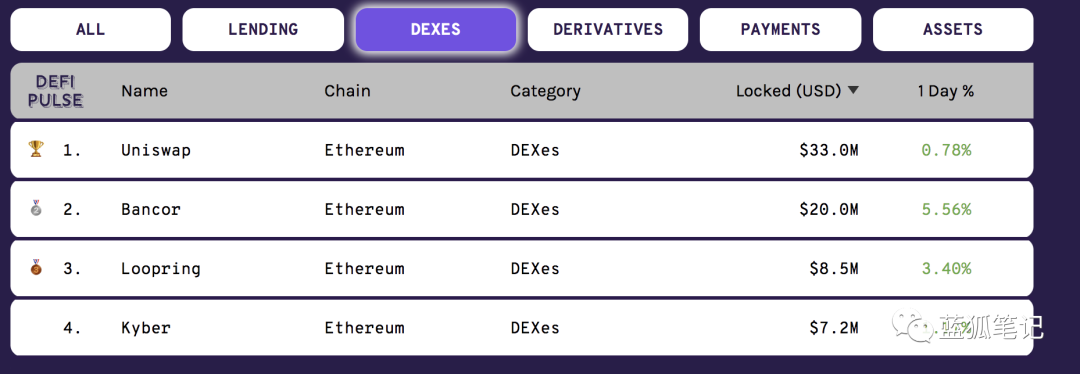The height and width of the screenshot is (374, 1080).
Task: Click the Chain column header
Action: (347, 91)
